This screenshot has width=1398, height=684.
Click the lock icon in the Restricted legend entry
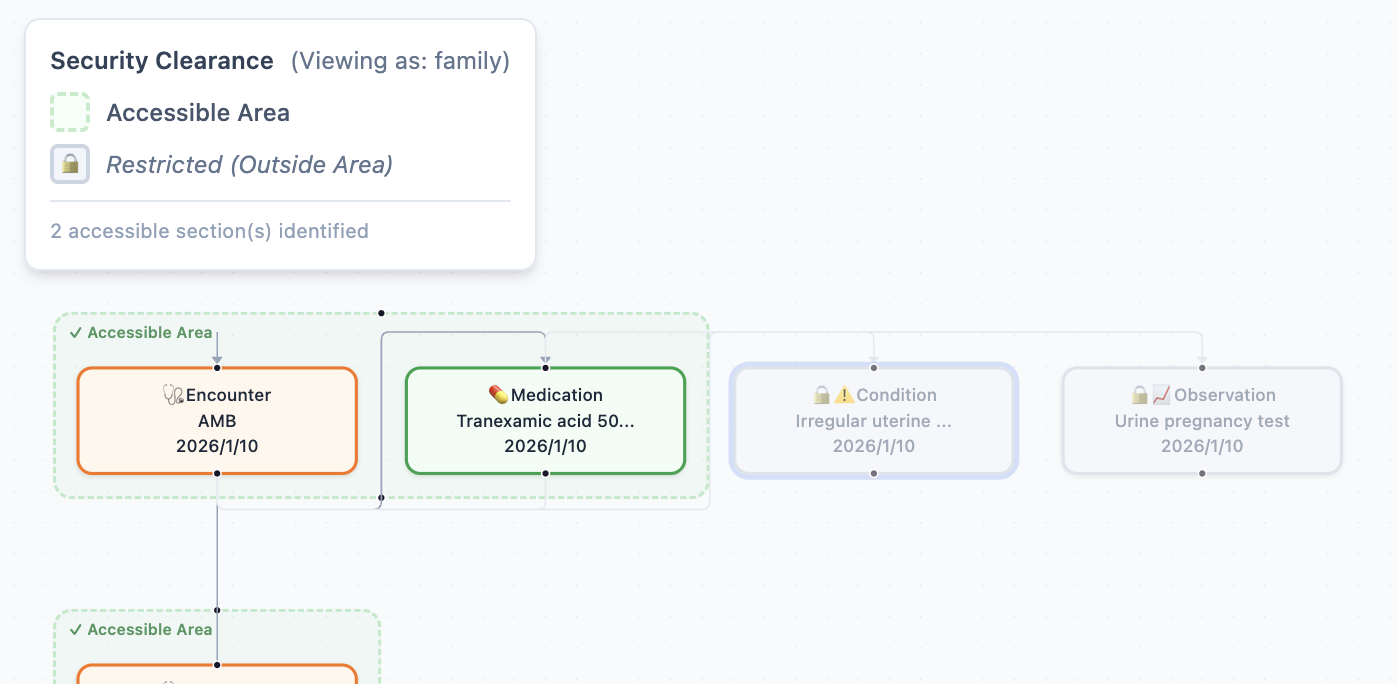click(x=70, y=165)
